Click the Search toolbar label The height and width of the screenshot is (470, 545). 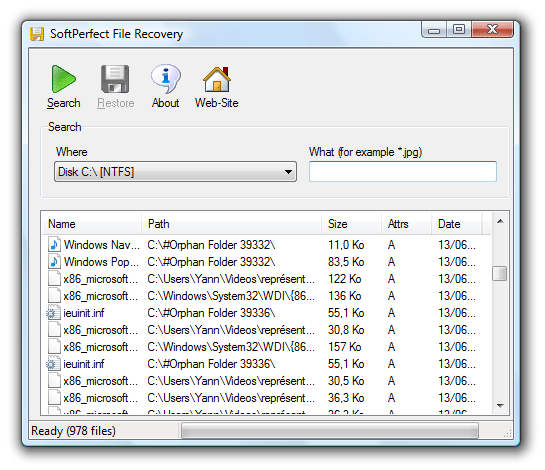(x=64, y=103)
